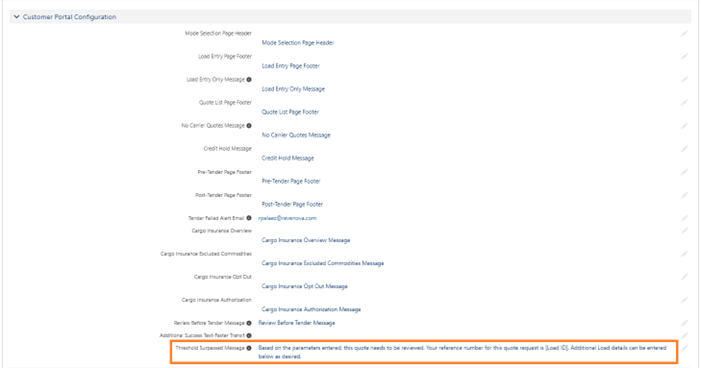
Task: Edit the Review Before Tender Message field
Action: click(684, 323)
